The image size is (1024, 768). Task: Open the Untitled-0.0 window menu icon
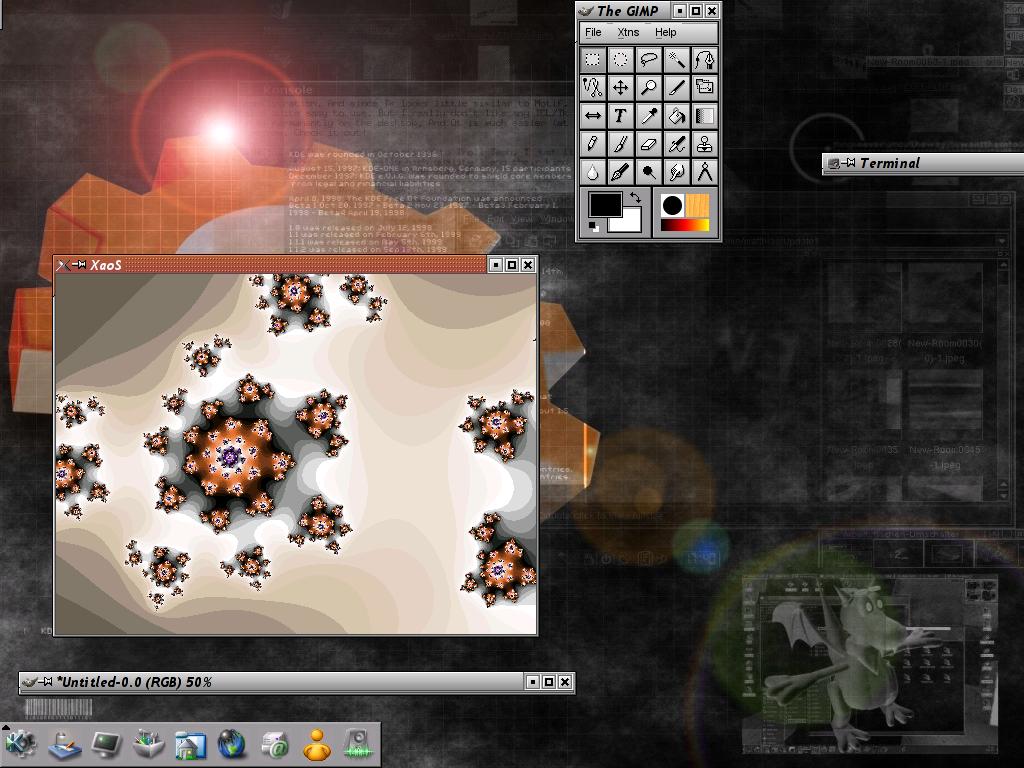pyautogui.click(x=29, y=682)
